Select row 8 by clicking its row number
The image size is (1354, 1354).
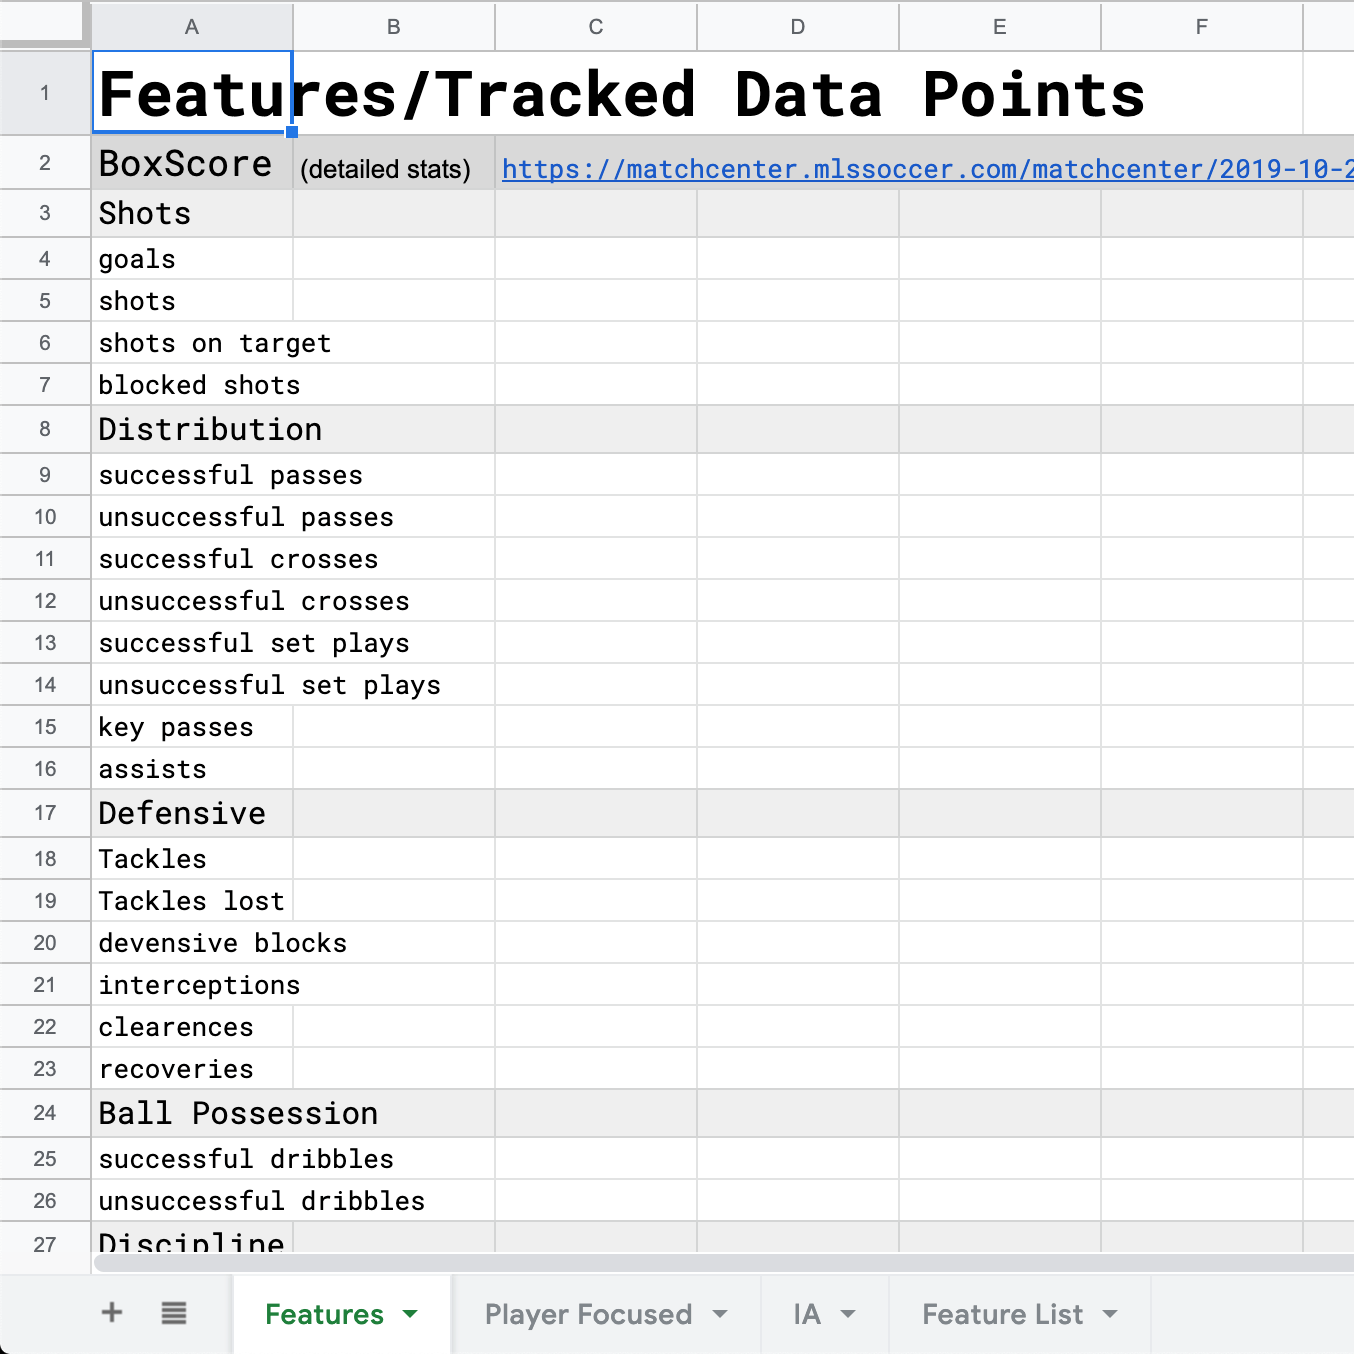coord(45,429)
